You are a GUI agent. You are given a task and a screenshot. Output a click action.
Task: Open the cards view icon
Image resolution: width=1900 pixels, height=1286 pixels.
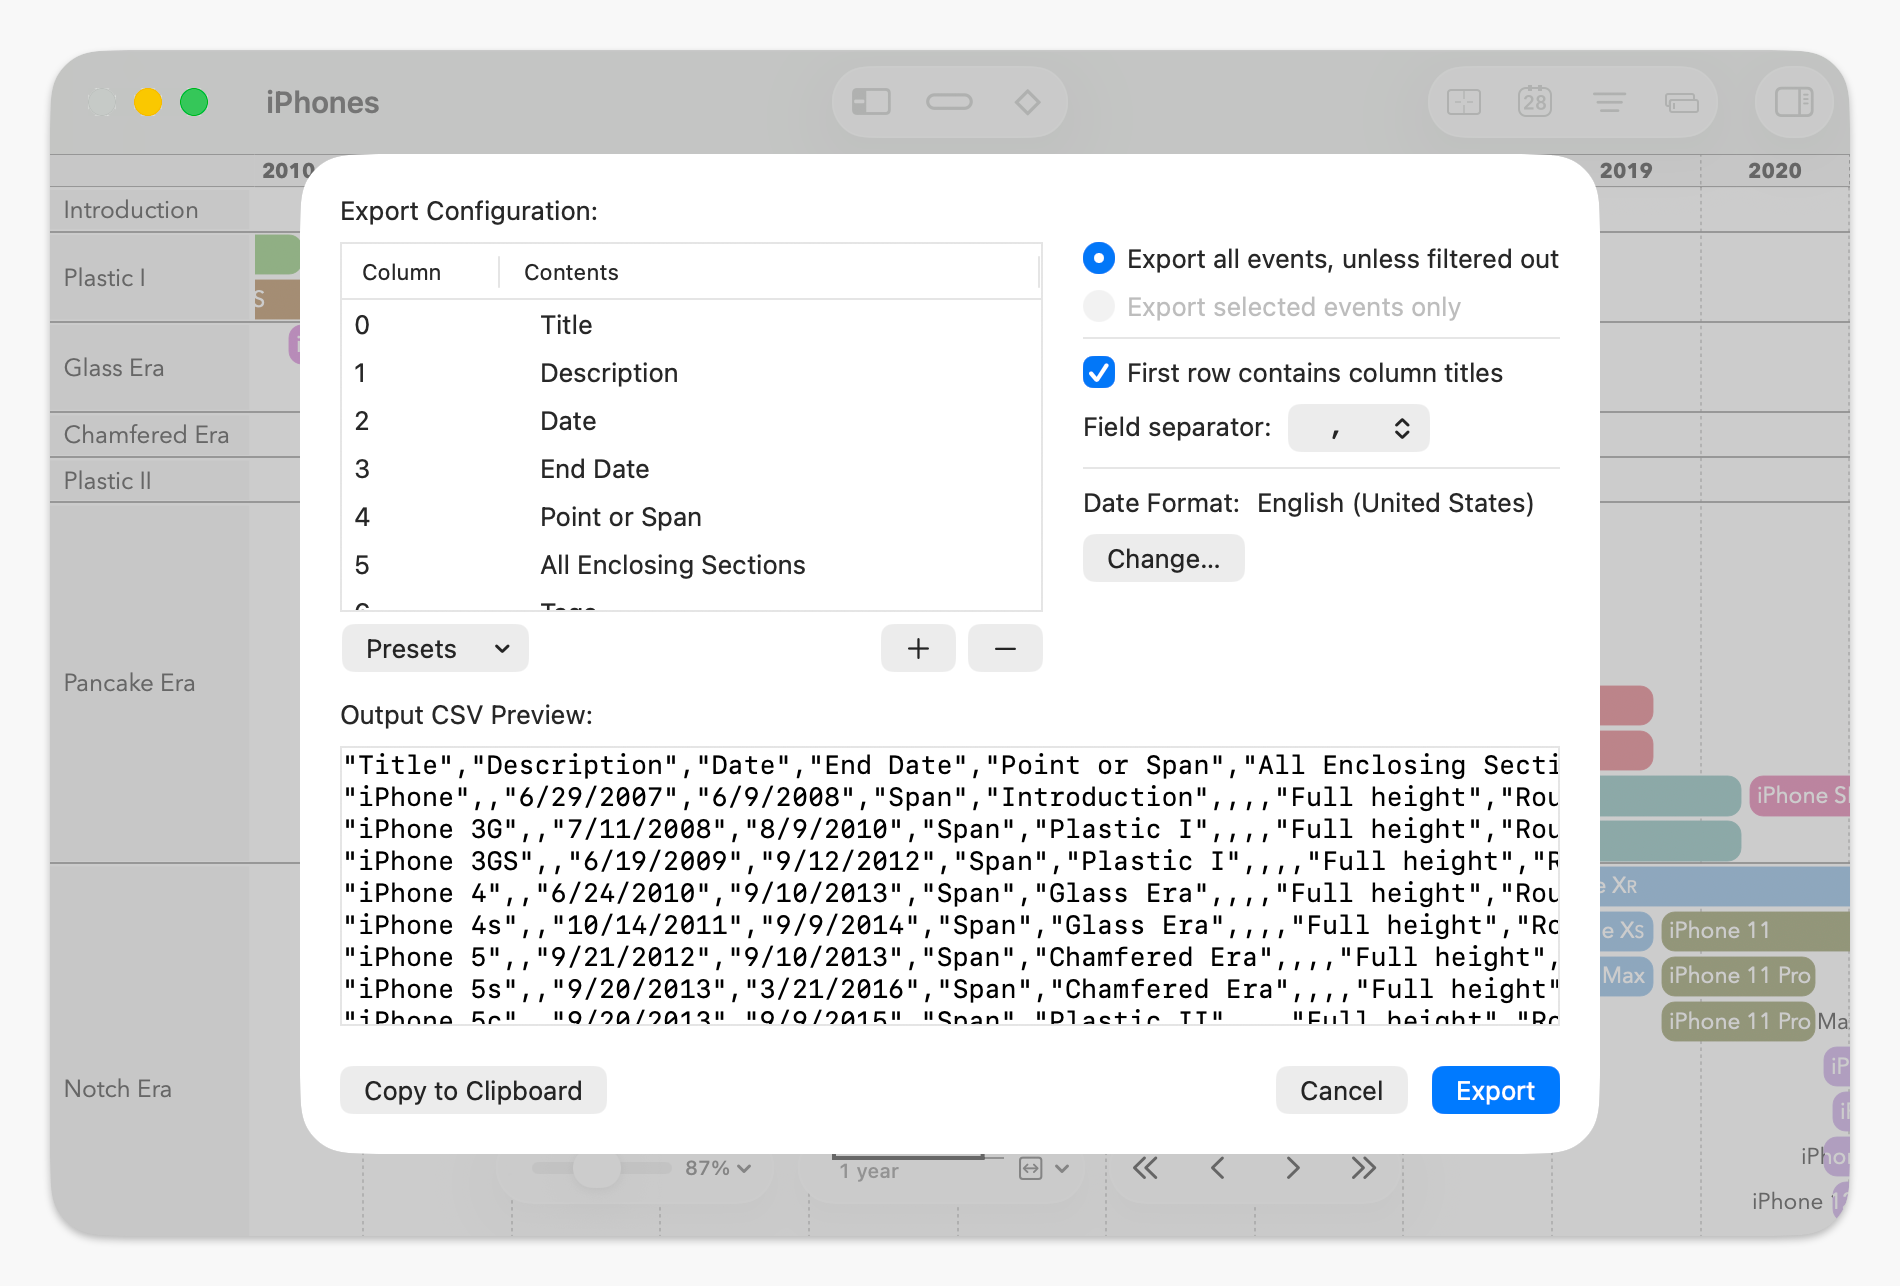point(1680,101)
